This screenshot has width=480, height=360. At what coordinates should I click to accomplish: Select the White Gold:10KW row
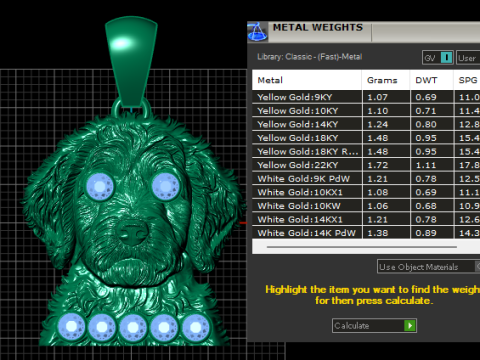pyautogui.click(x=366, y=206)
